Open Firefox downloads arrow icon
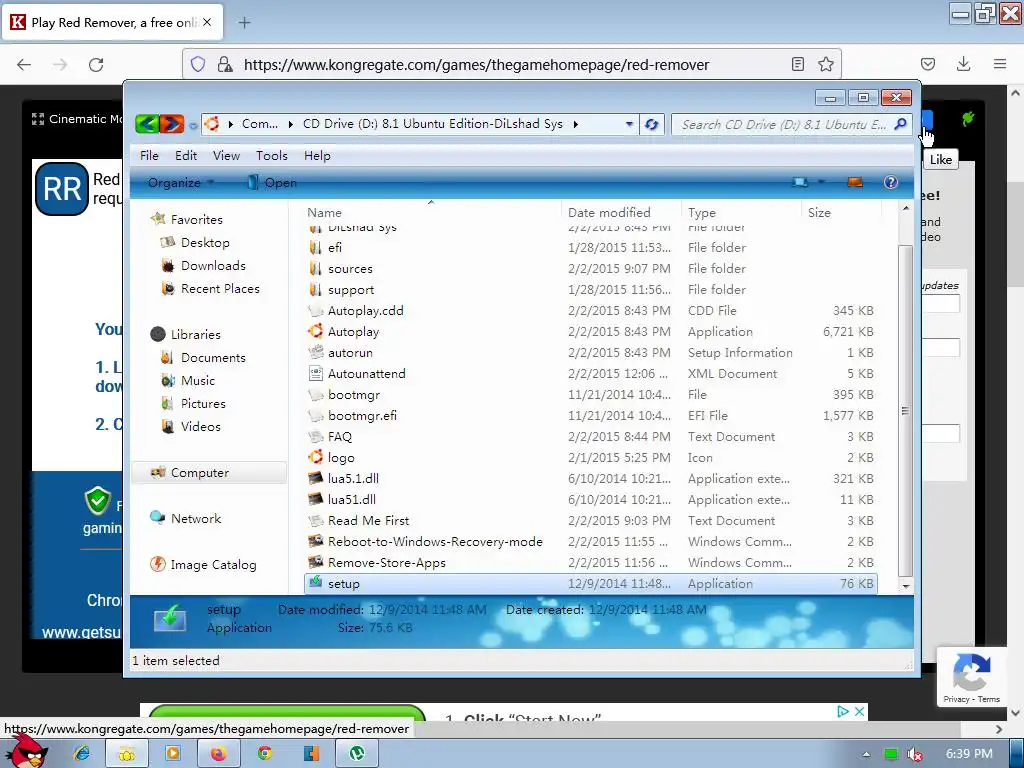The width and height of the screenshot is (1024, 768). point(963,64)
